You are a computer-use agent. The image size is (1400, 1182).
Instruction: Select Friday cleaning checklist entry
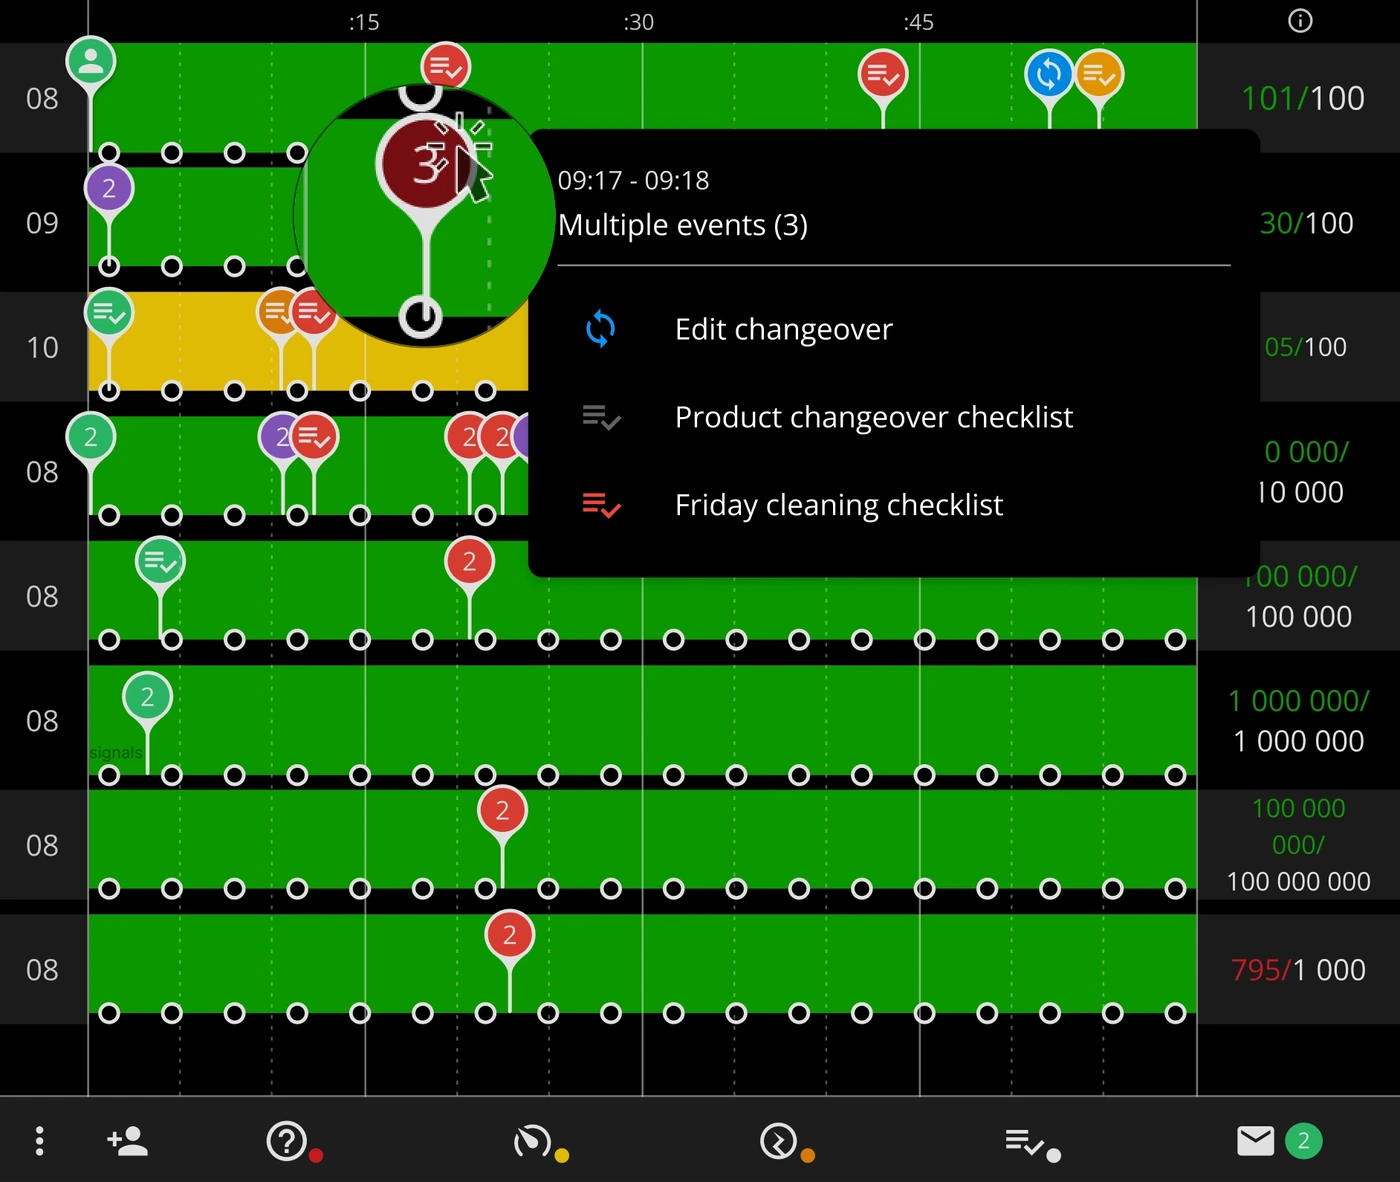(x=839, y=505)
